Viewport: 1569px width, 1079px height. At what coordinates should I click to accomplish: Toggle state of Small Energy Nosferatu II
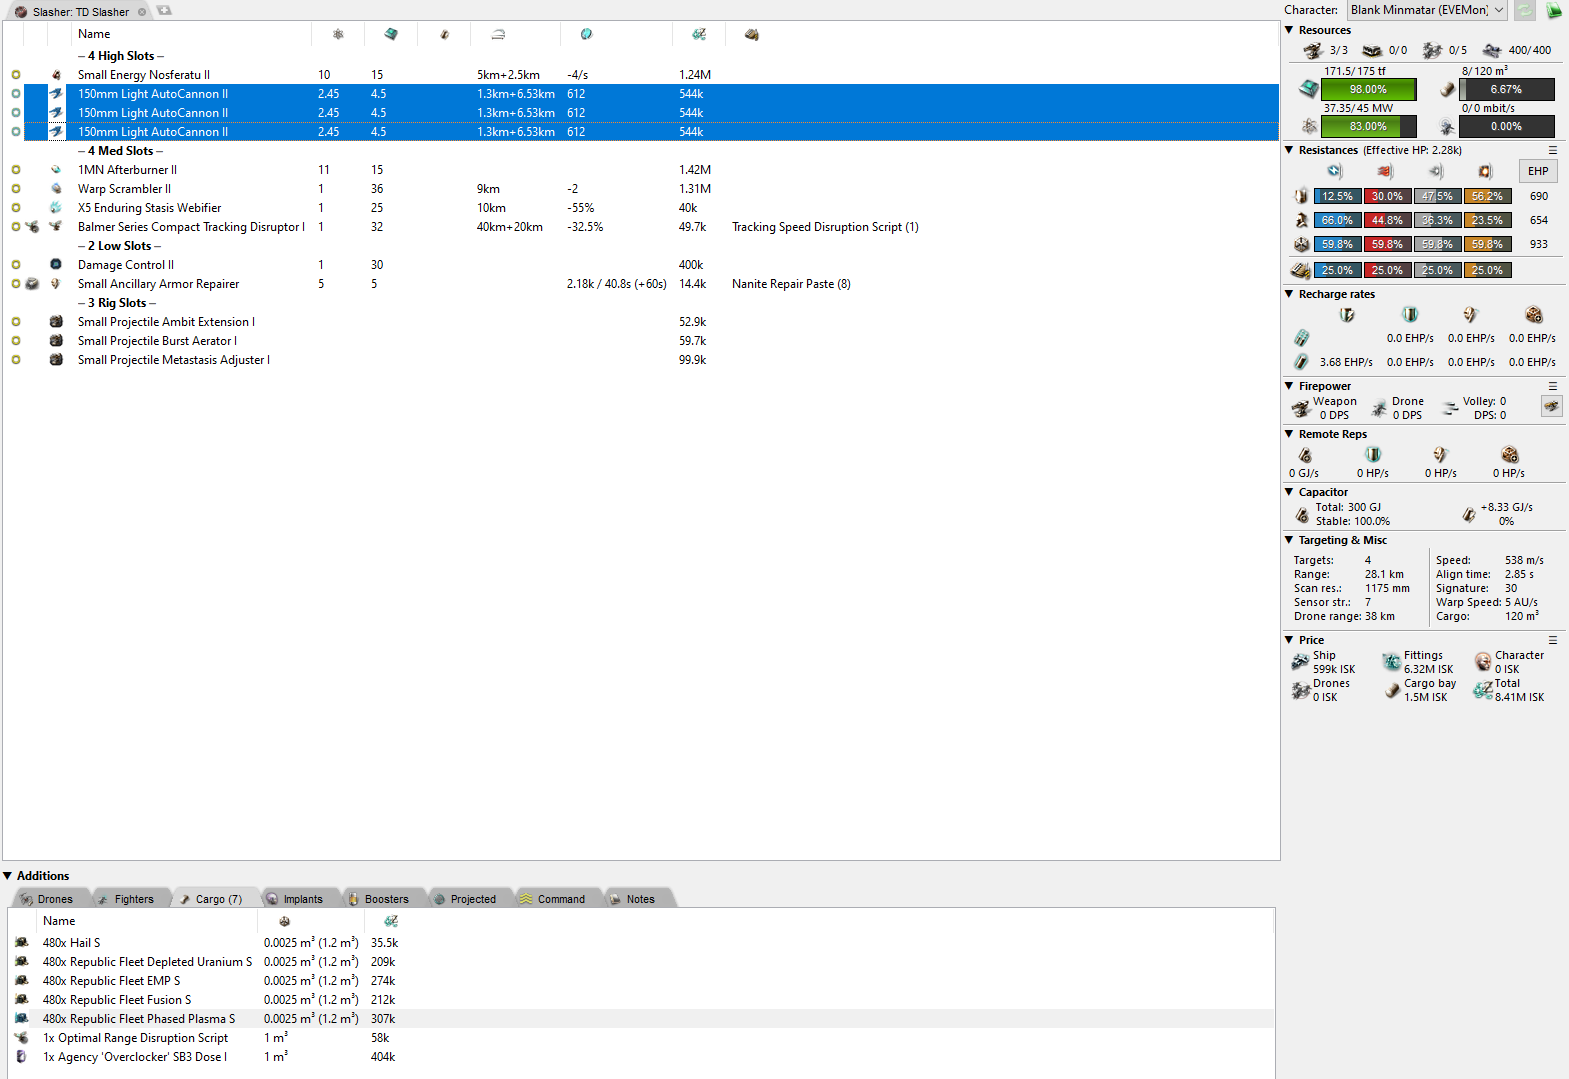[16, 75]
